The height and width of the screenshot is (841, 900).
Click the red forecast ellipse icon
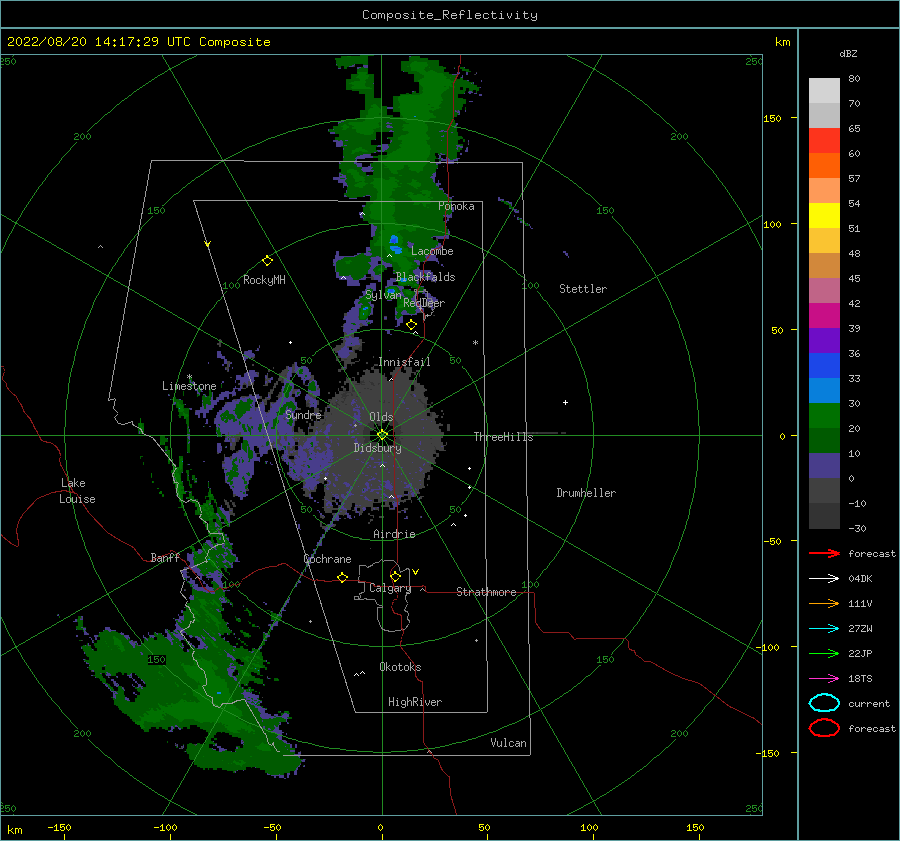824,728
